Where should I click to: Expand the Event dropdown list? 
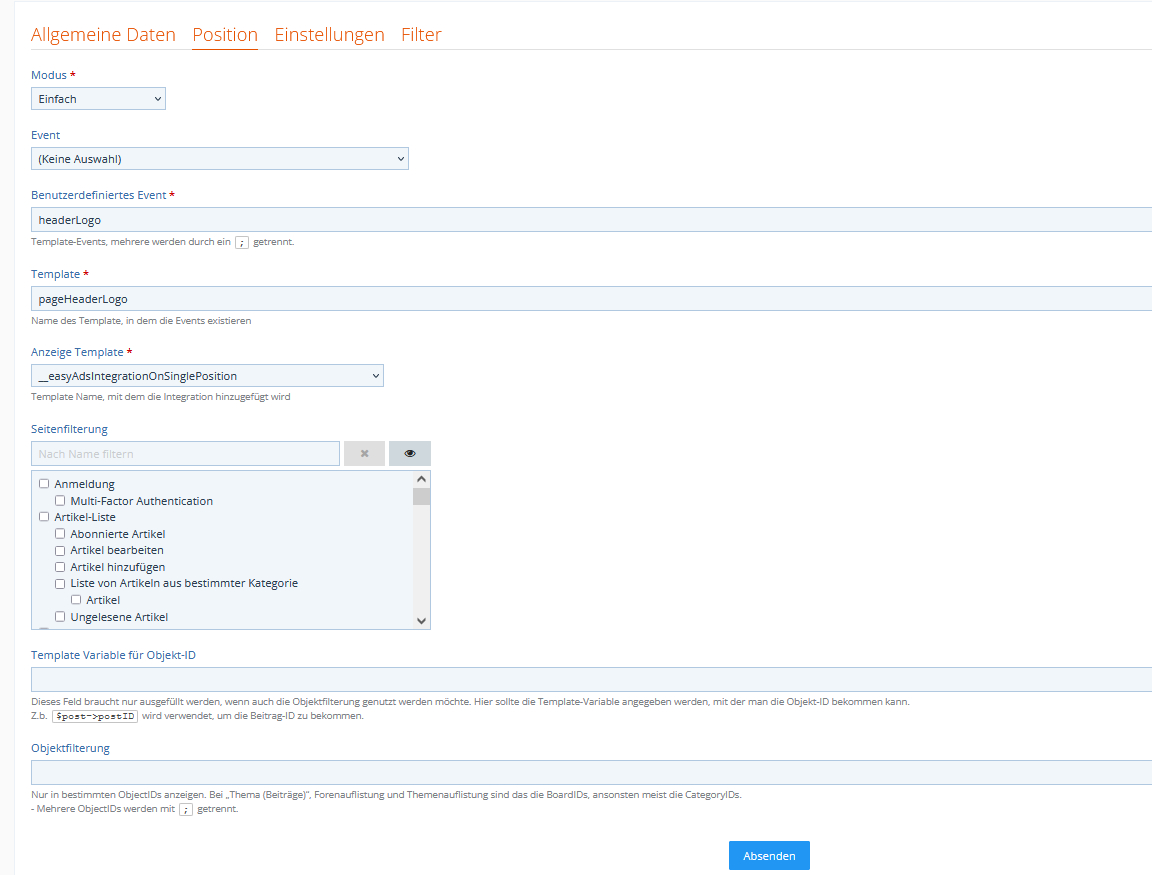pos(219,159)
